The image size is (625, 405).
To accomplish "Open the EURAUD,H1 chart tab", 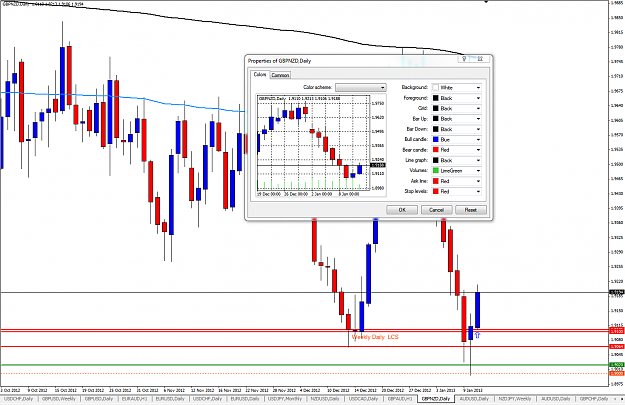I will pyautogui.click(x=134, y=399).
